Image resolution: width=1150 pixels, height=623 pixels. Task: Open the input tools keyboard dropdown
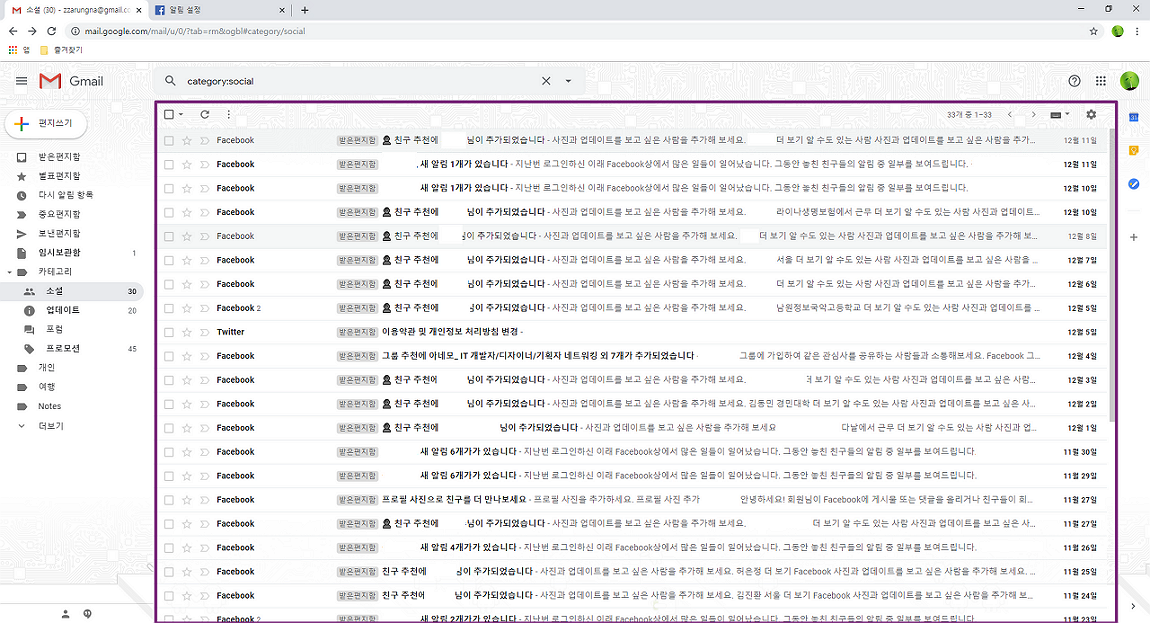[1060, 114]
